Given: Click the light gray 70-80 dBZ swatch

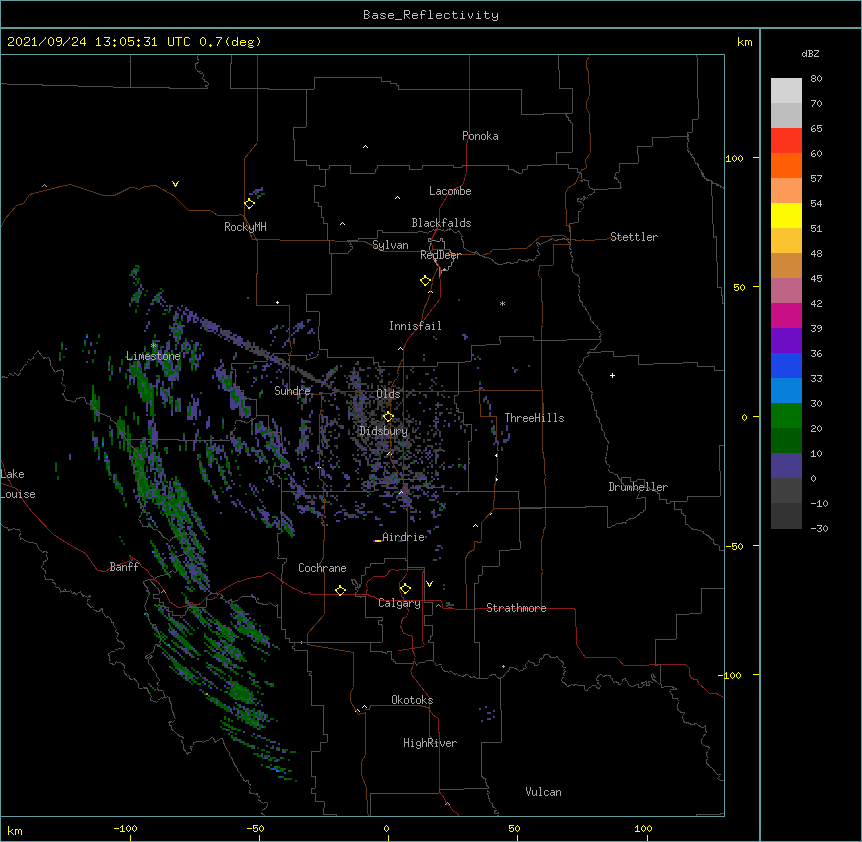Looking at the screenshot, I should point(786,91).
